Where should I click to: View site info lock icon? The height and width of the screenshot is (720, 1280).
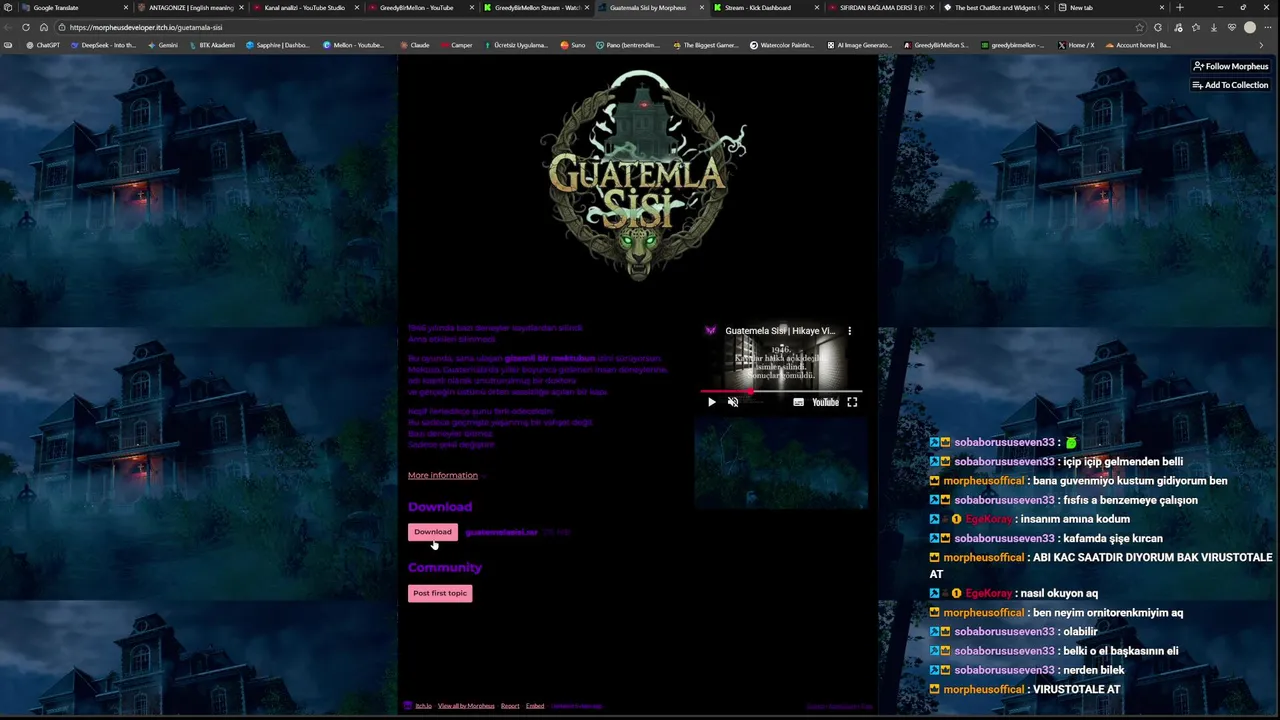click(62, 27)
